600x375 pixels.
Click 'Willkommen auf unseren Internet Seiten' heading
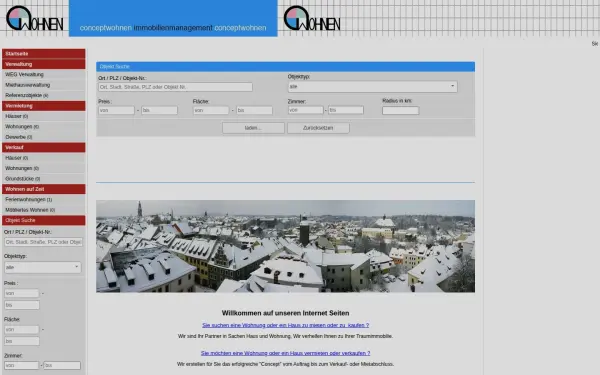coord(285,313)
